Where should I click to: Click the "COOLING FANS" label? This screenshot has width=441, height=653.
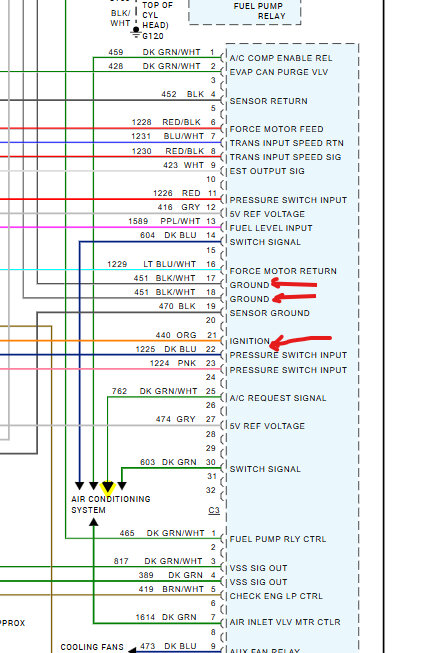point(92,647)
